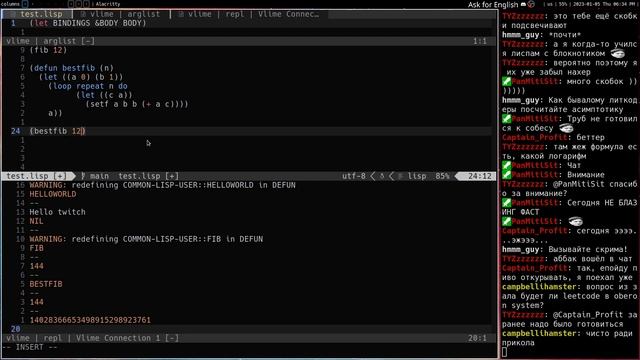Click the BESTFIB result line

(46, 284)
